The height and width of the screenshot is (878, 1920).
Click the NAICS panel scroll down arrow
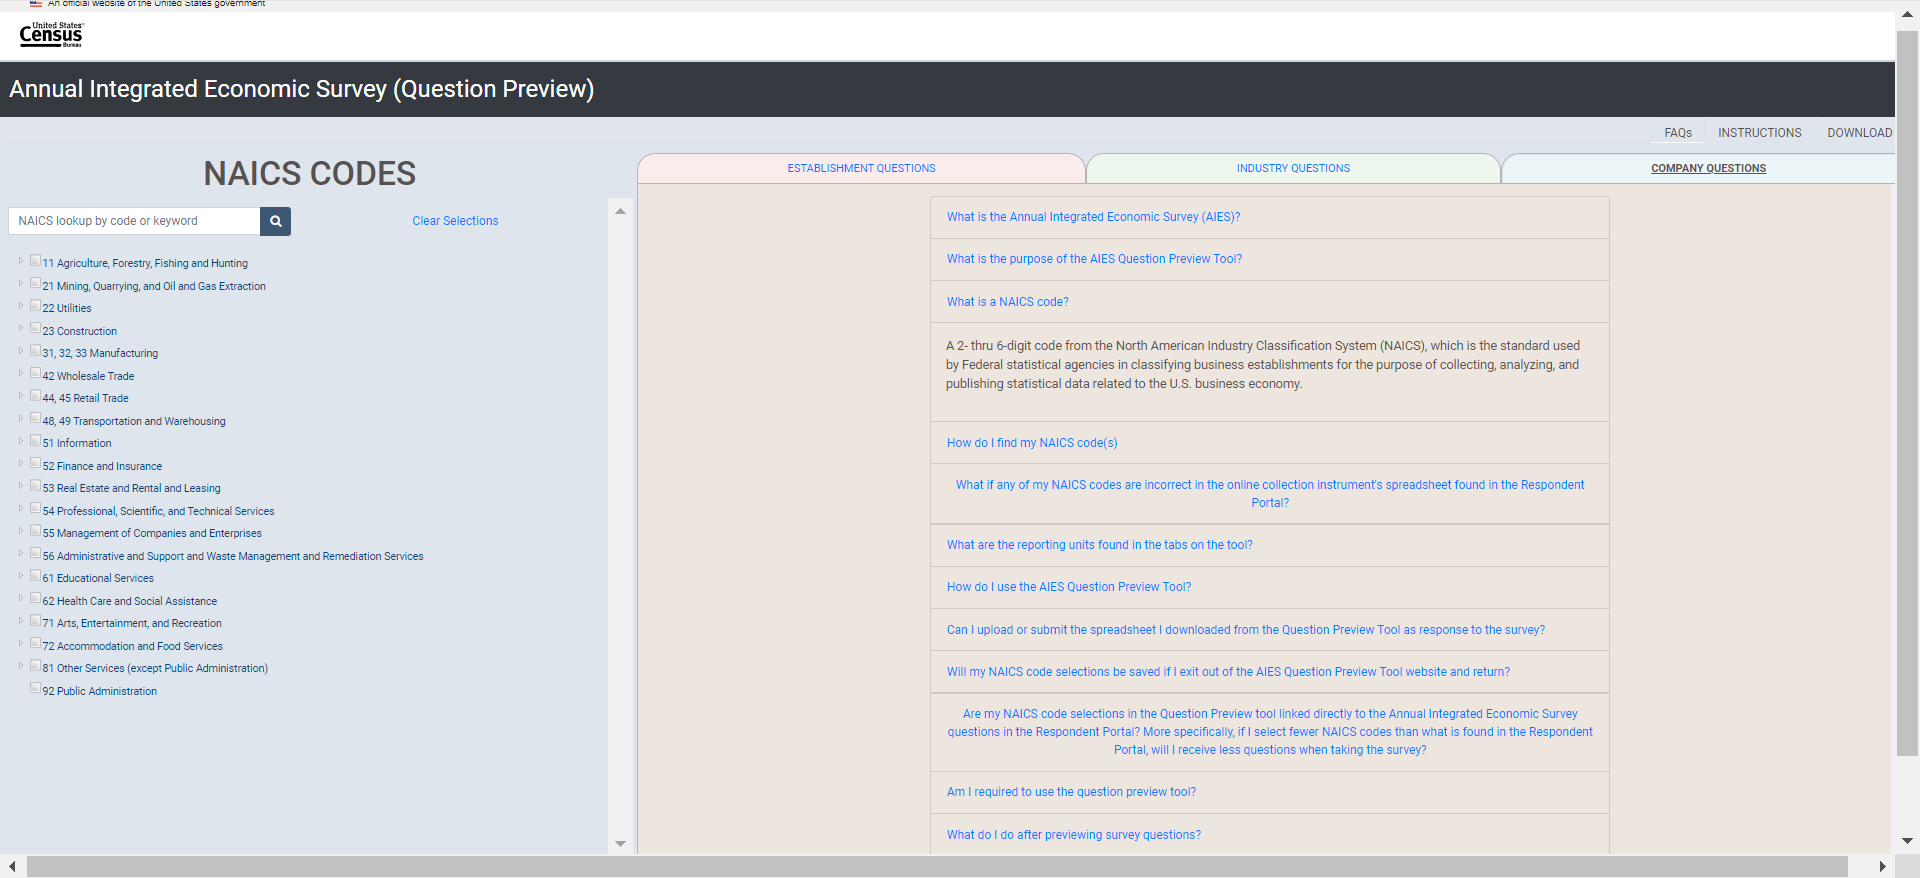click(620, 844)
